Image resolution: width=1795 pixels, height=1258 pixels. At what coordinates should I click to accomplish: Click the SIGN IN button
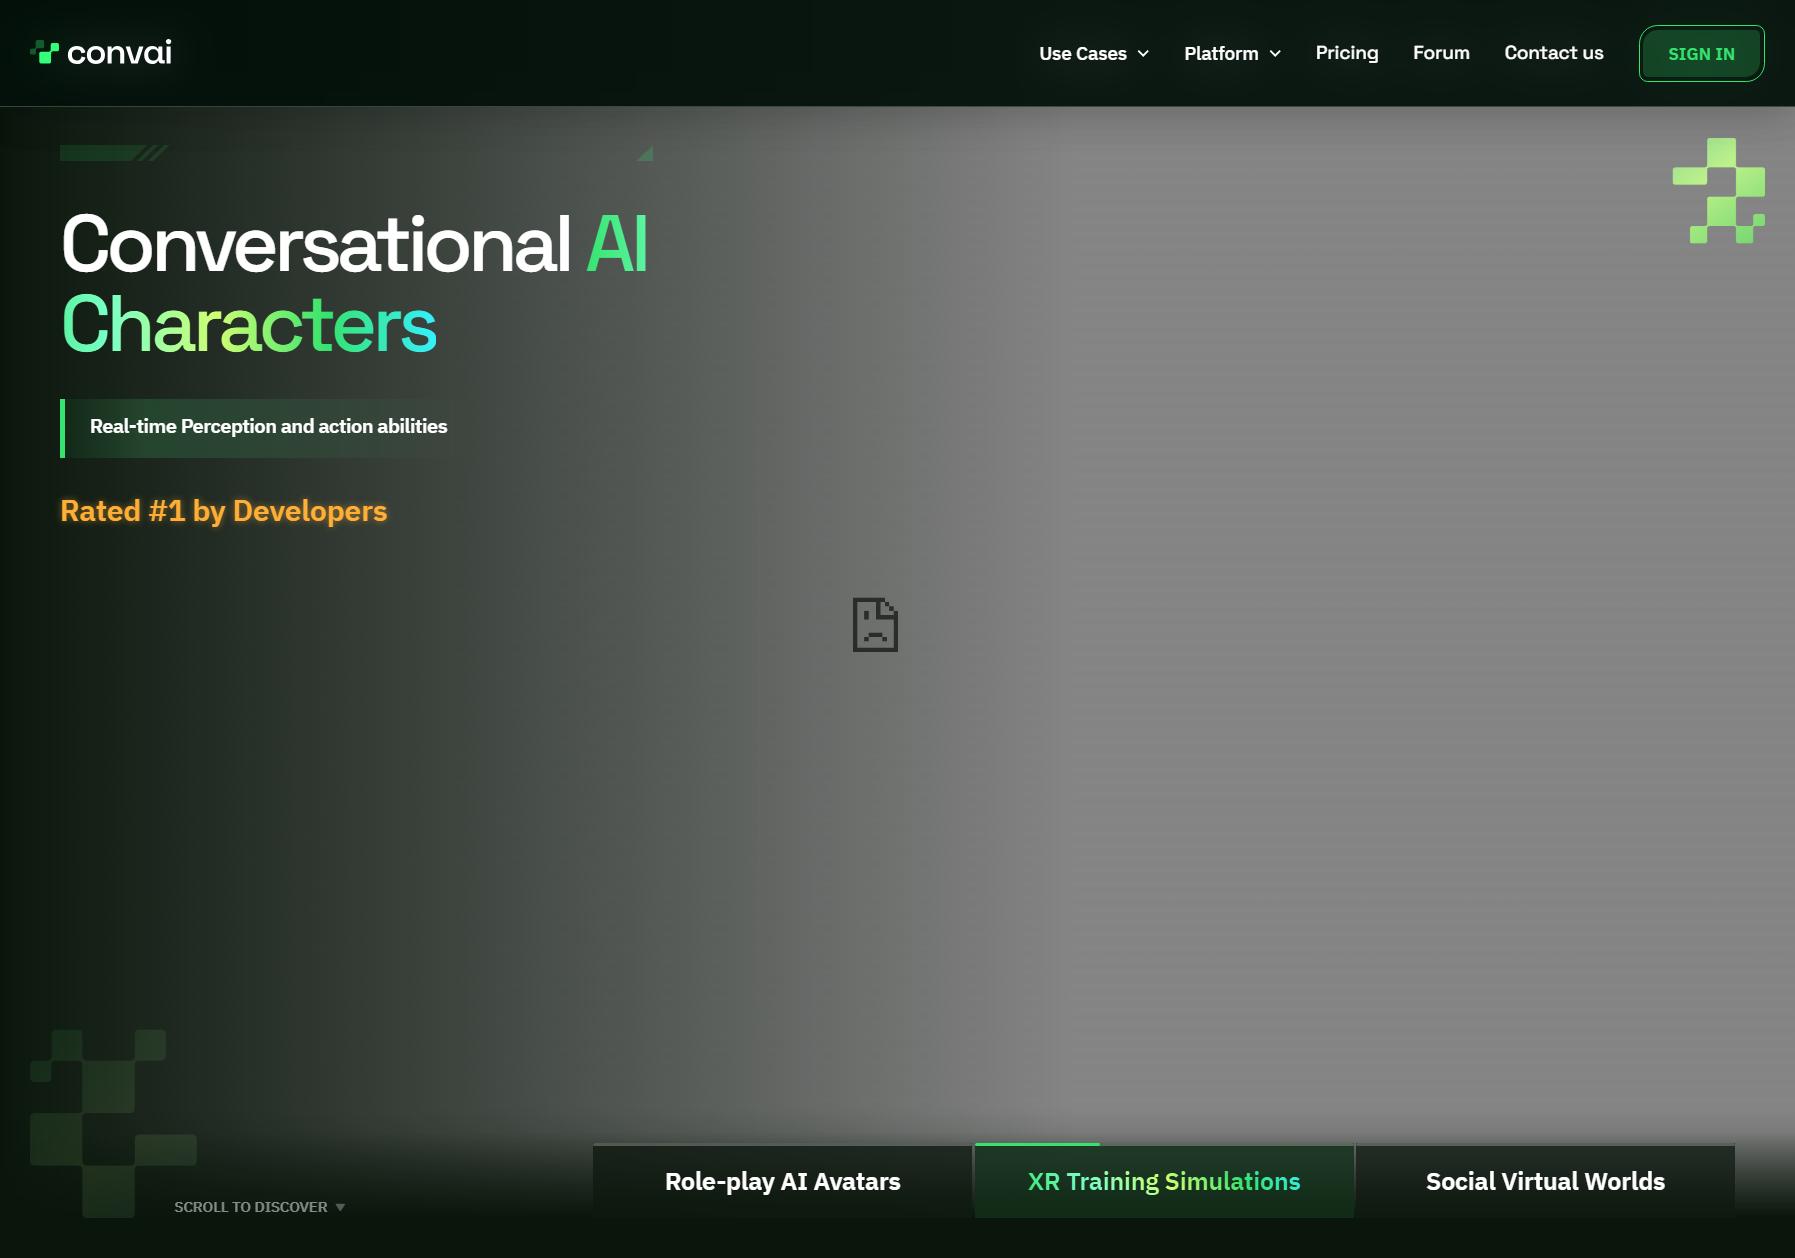[x=1701, y=54]
